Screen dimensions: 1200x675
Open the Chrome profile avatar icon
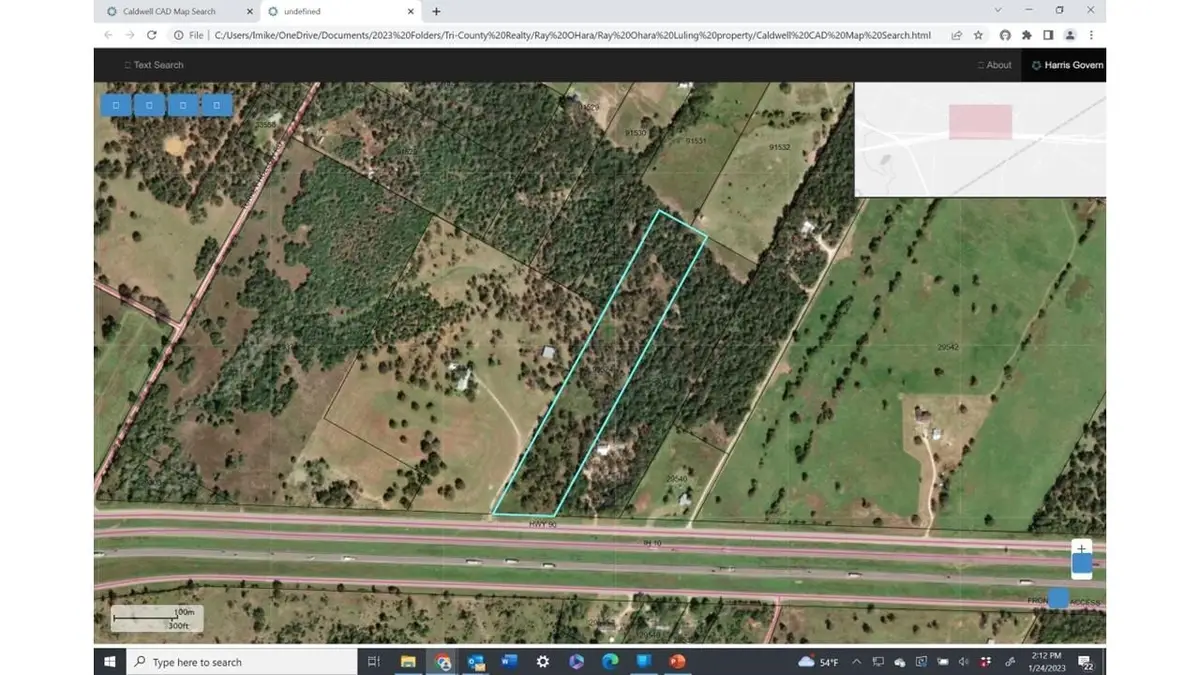point(1070,34)
